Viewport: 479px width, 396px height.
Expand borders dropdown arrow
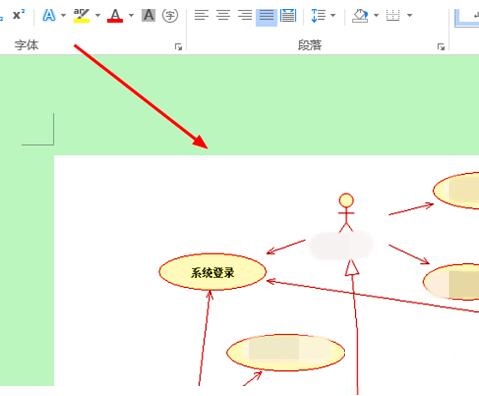point(410,15)
